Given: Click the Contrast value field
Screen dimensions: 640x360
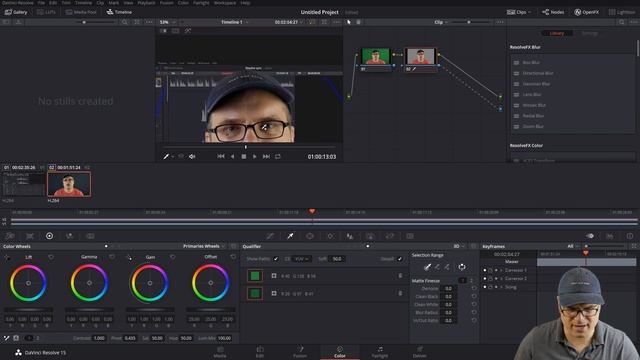Looking at the screenshot, I should [x=99, y=338].
